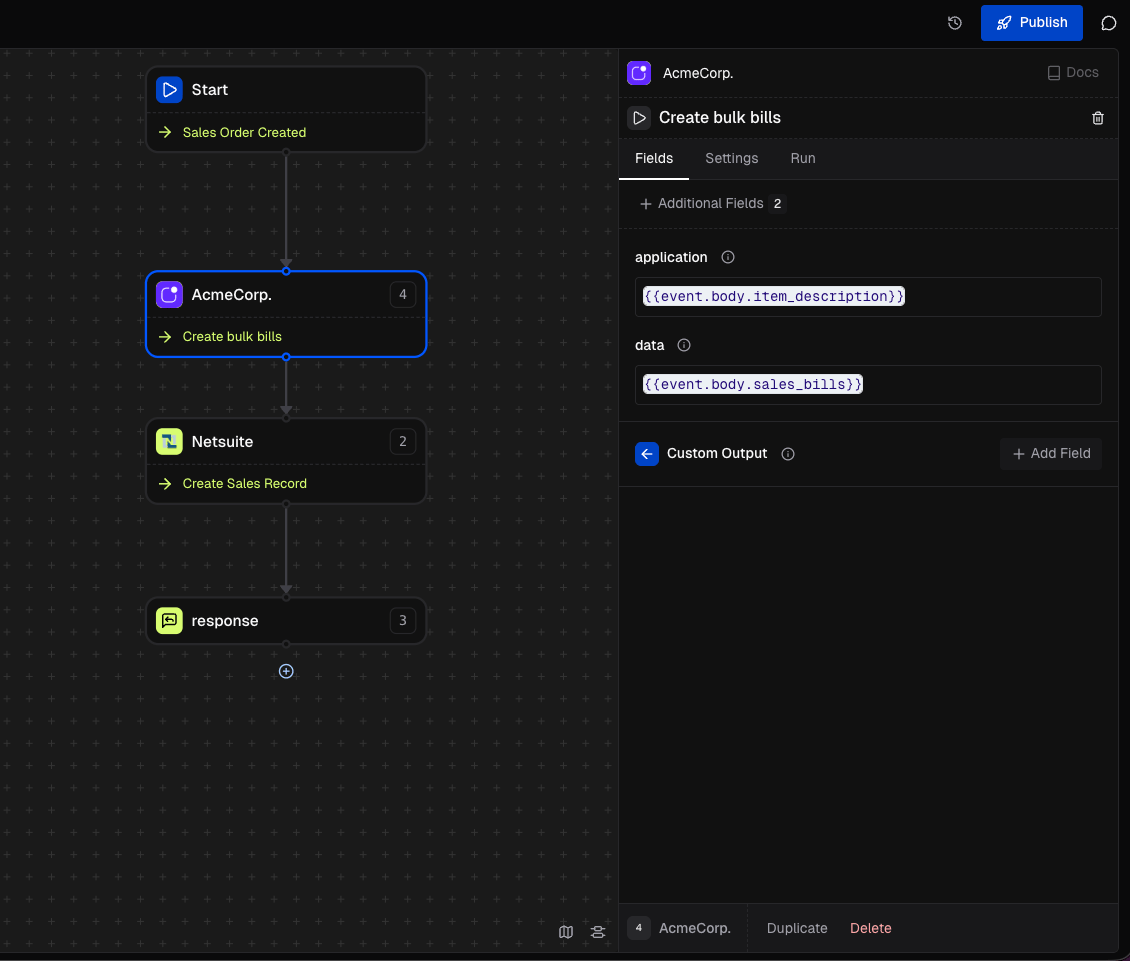Publish the workflow
Viewport: 1130px width, 961px height.
(1031, 23)
